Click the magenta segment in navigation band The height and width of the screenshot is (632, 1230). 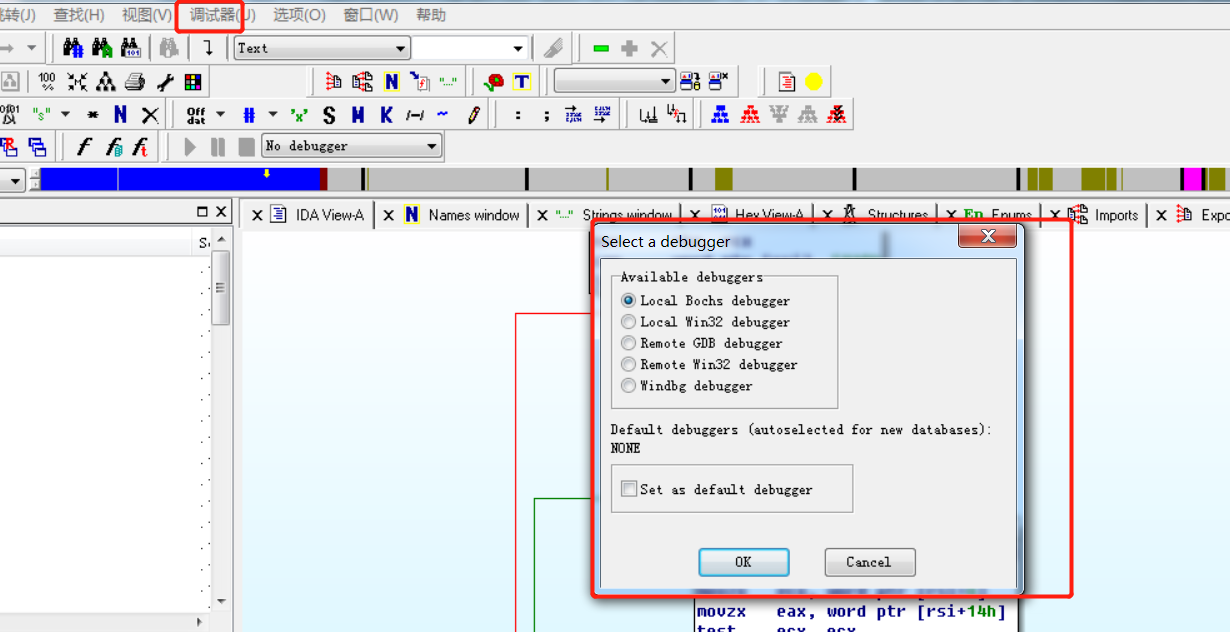click(1191, 179)
